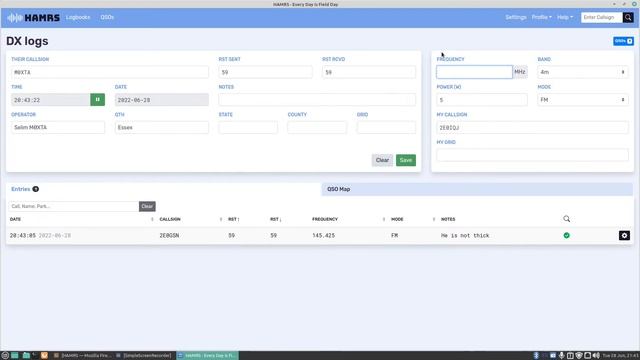This screenshot has height=360, width=640.
Task: Click the microphone icon in system tray
Action: coord(562,356)
